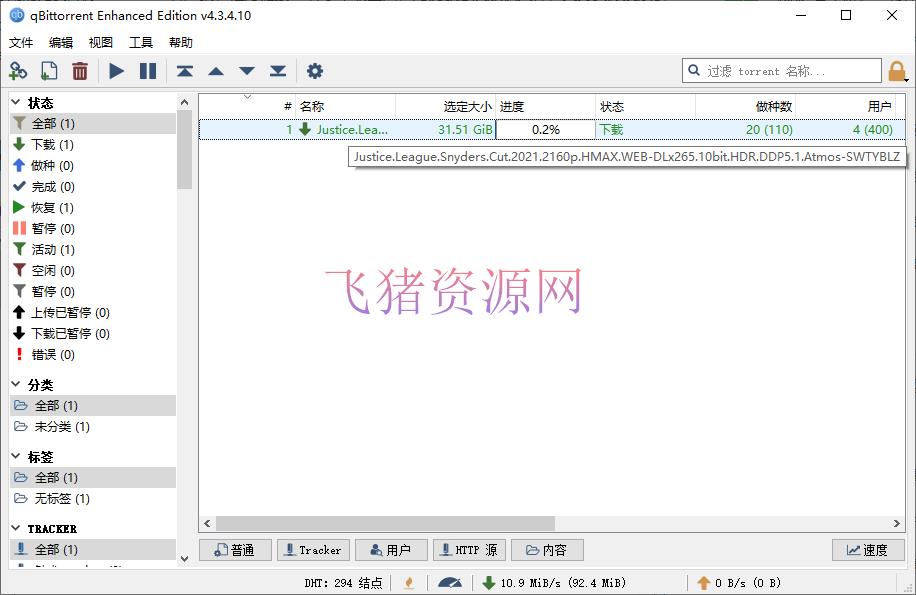916x595 pixels.
Task: Sort by 进度 column header
Action: point(546,106)
